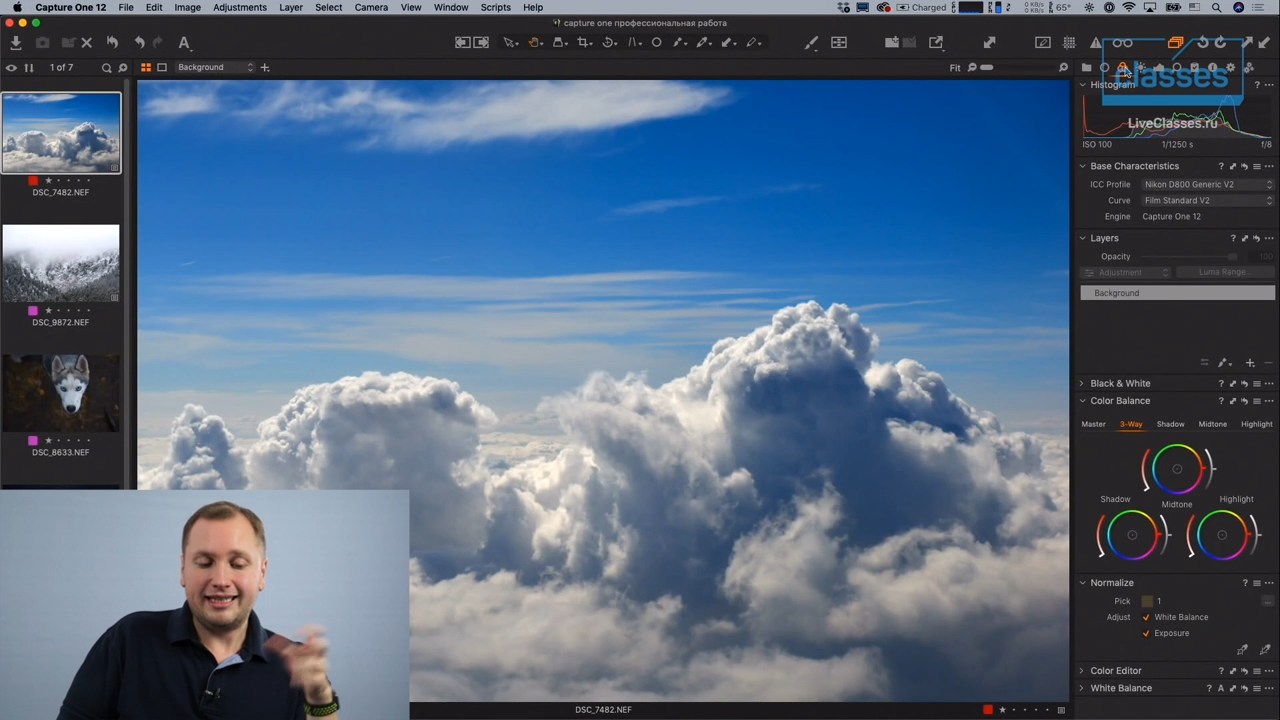Screen dimensions: 1280x720
Task: Collapse the Base Characteristics panel
Action: pyautogui.click(x=1082, y=166)
